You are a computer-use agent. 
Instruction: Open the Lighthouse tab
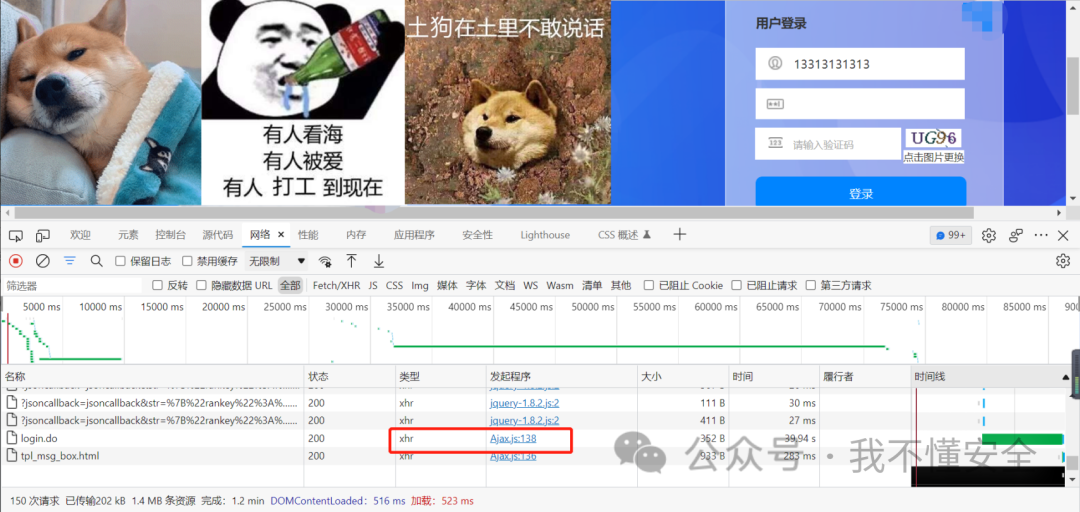coord(545,235)
